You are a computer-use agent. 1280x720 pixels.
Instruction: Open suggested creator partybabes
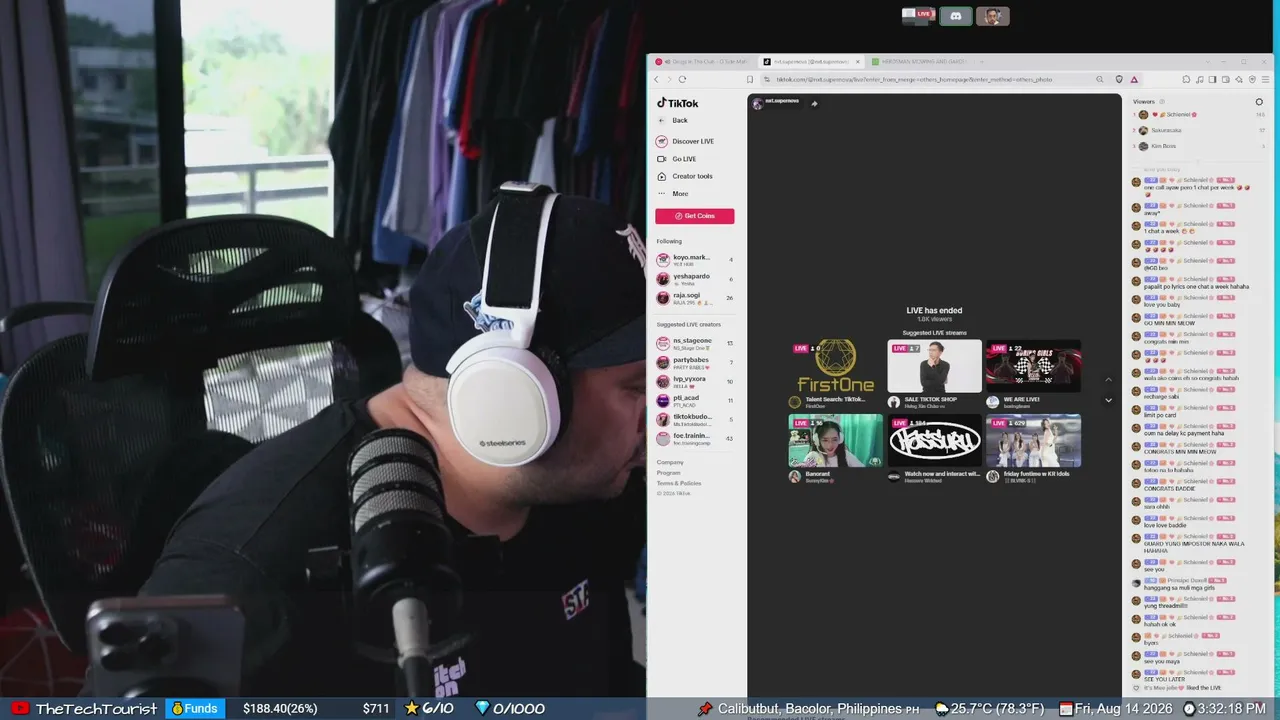coord(695,362)
